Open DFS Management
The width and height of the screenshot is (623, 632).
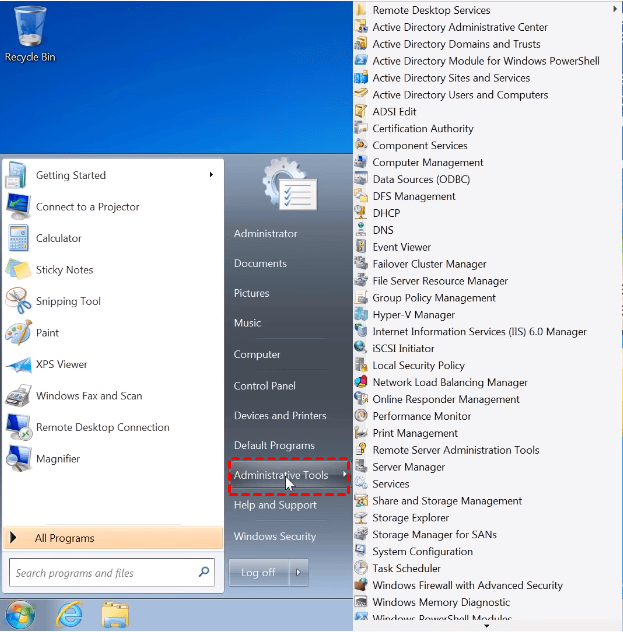coord(414,196)
